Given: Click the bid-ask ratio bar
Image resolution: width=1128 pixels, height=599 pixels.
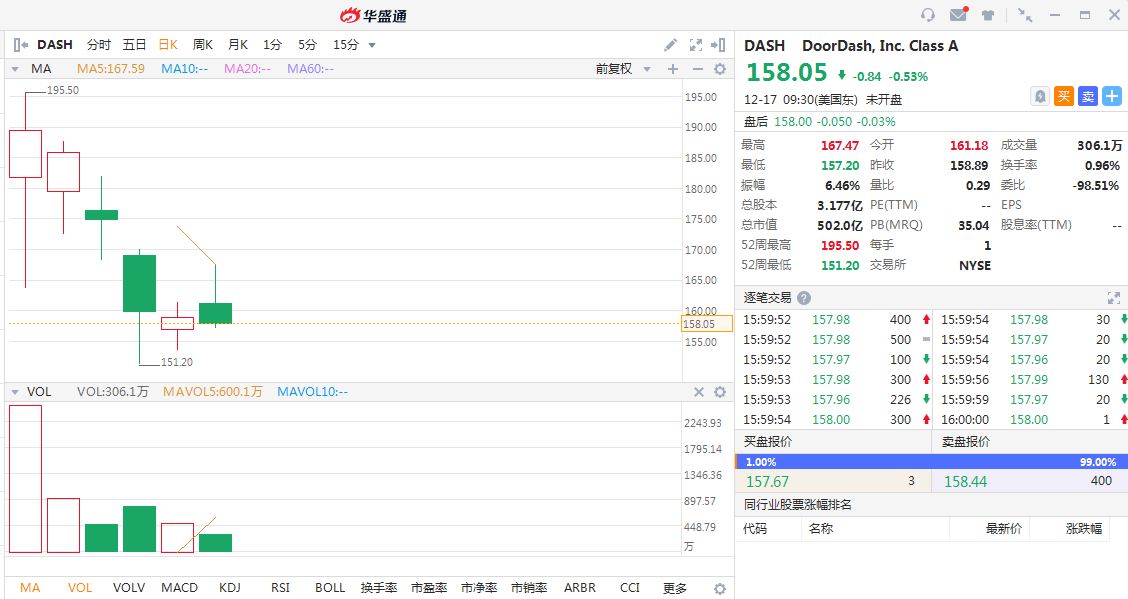Looking at the screenshot, I should coord(931,462).
